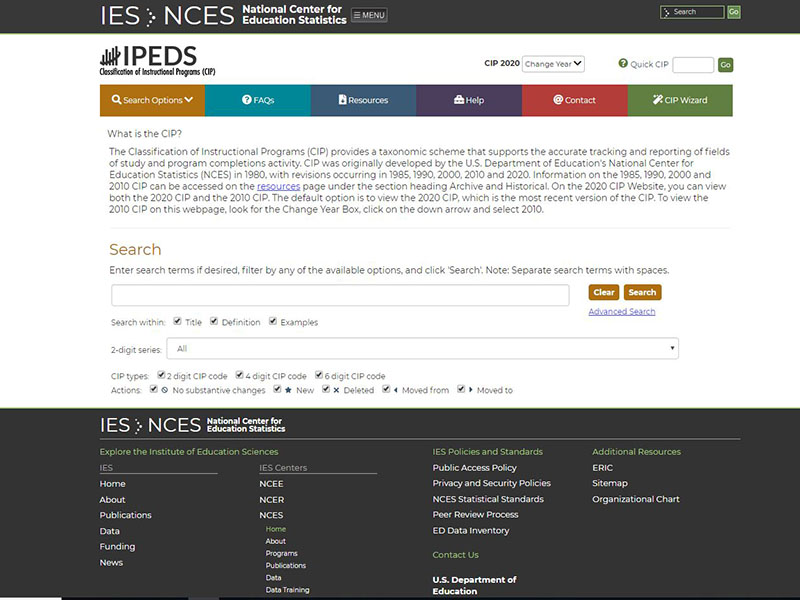Click the footer IES NCES logo
This screenshot has height=600, width=800.
[192, 425]
